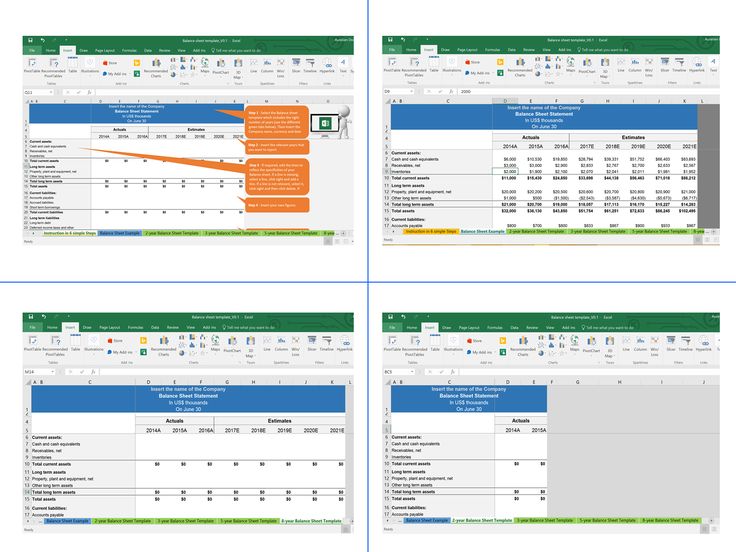The image size is (736, 552).
Task: Open File tab in the orange-callout instructions window
Action: [32, 50]
